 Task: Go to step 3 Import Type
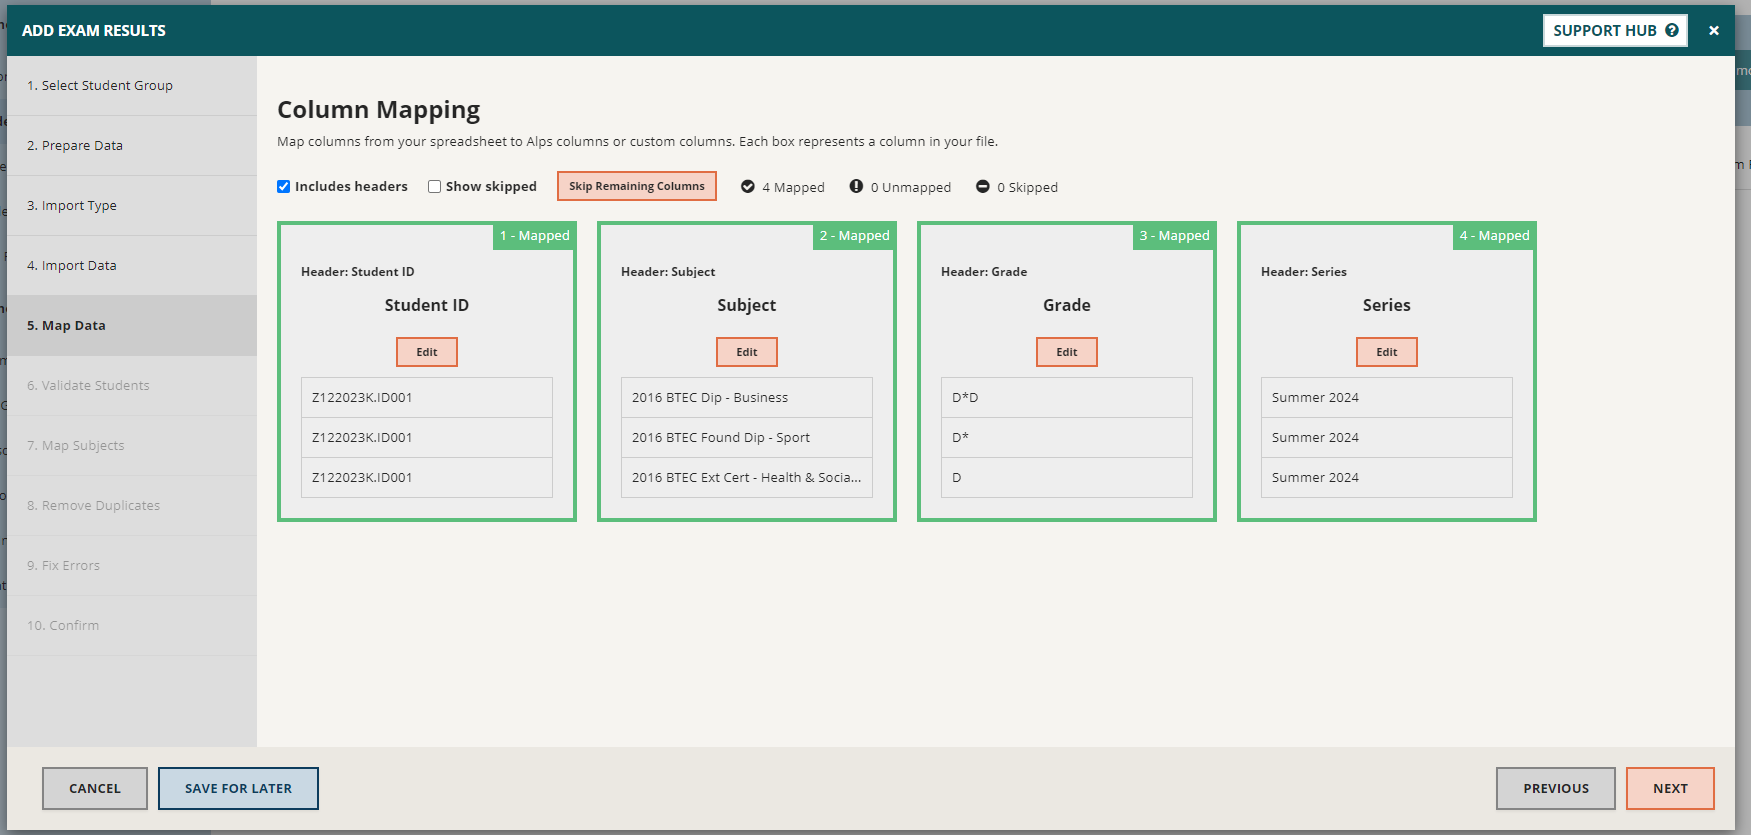click(x=132, y=206)
